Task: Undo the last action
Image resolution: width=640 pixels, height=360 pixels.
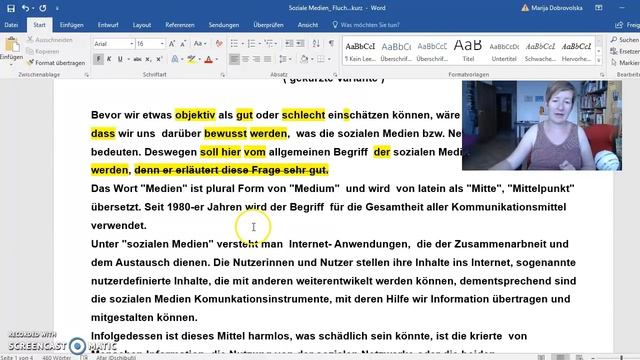Action: pyautogui.click(x=25, y=8)
